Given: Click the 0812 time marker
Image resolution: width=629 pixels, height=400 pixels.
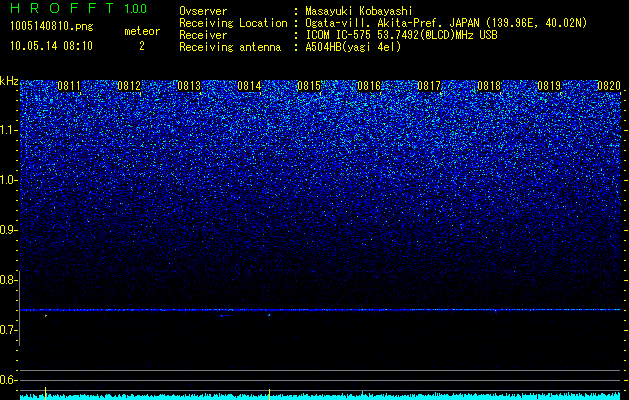Looking at the screenshot, I should [x=129, y=86].
